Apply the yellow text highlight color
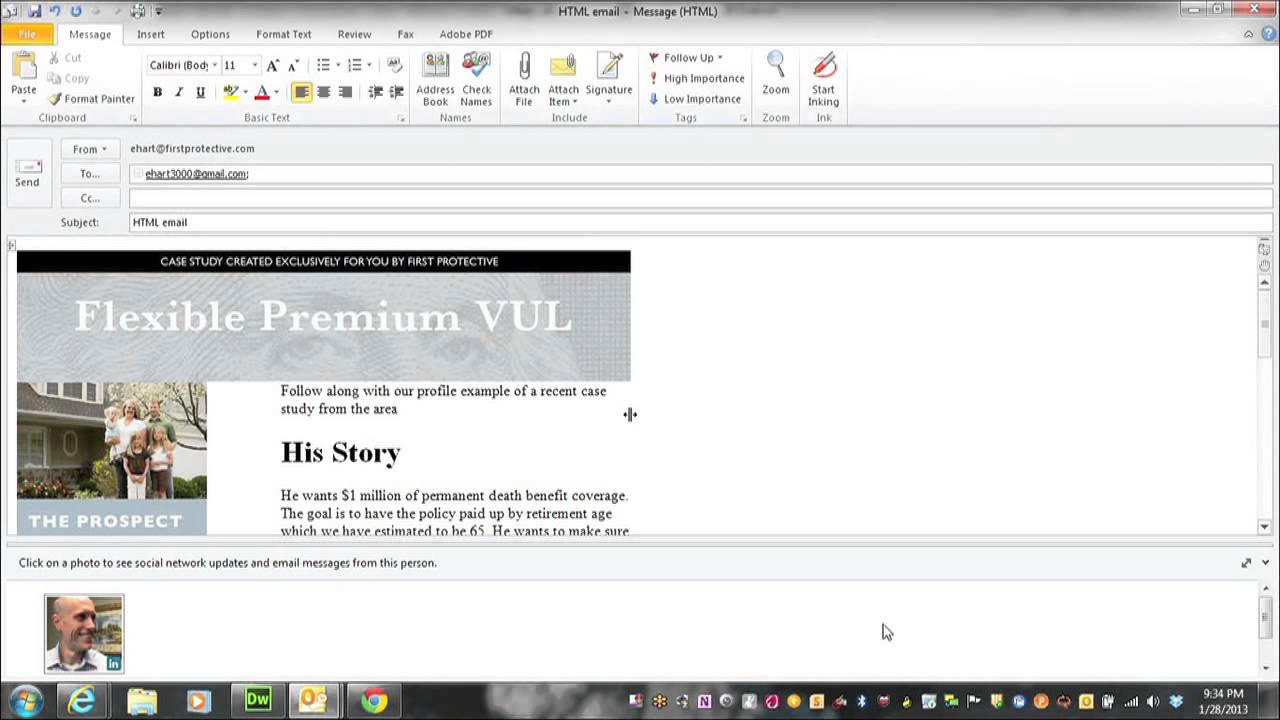 (230, 92)
